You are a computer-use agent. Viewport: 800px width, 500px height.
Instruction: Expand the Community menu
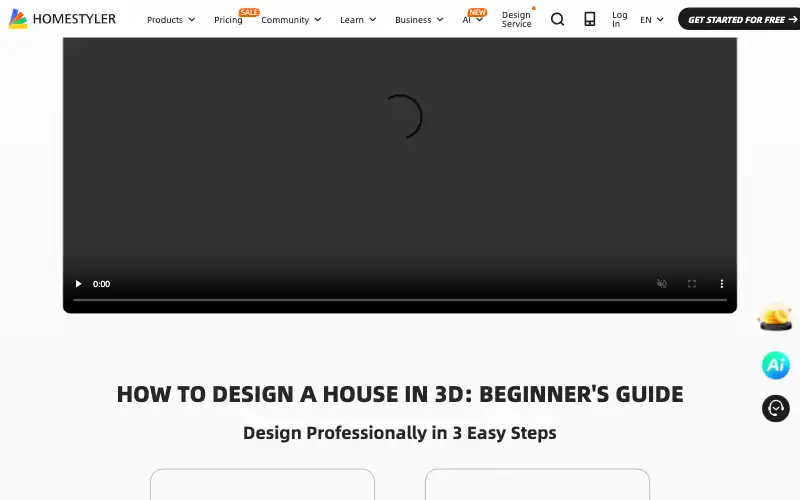point(291,20)
